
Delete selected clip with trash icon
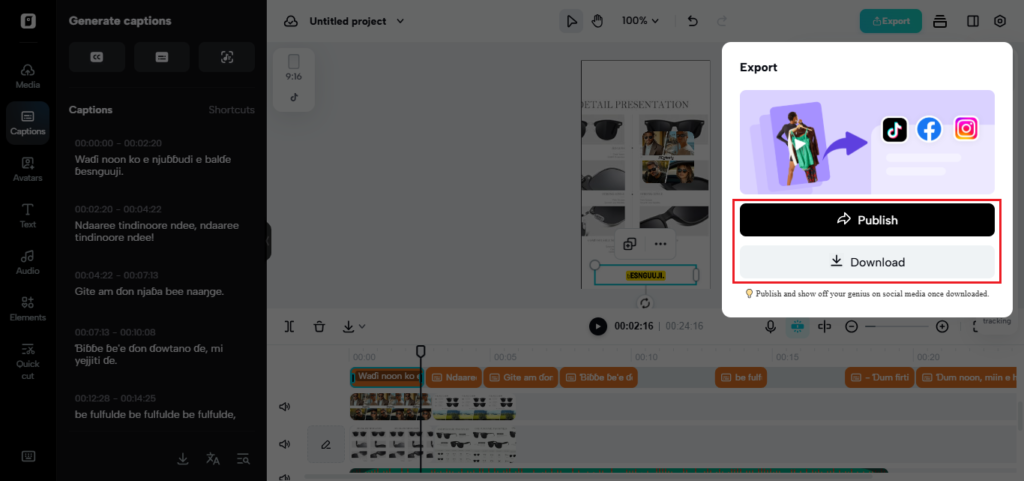pos(319,326)
